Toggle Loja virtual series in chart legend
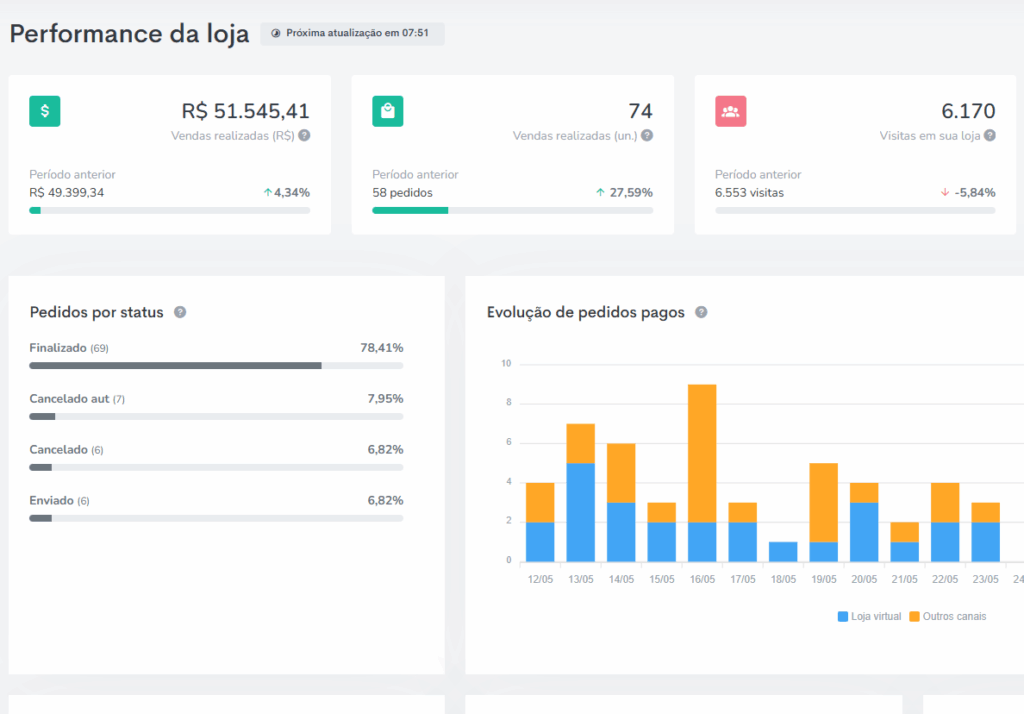The width and height of the screenshot is (1024, 714). [869, 616]
